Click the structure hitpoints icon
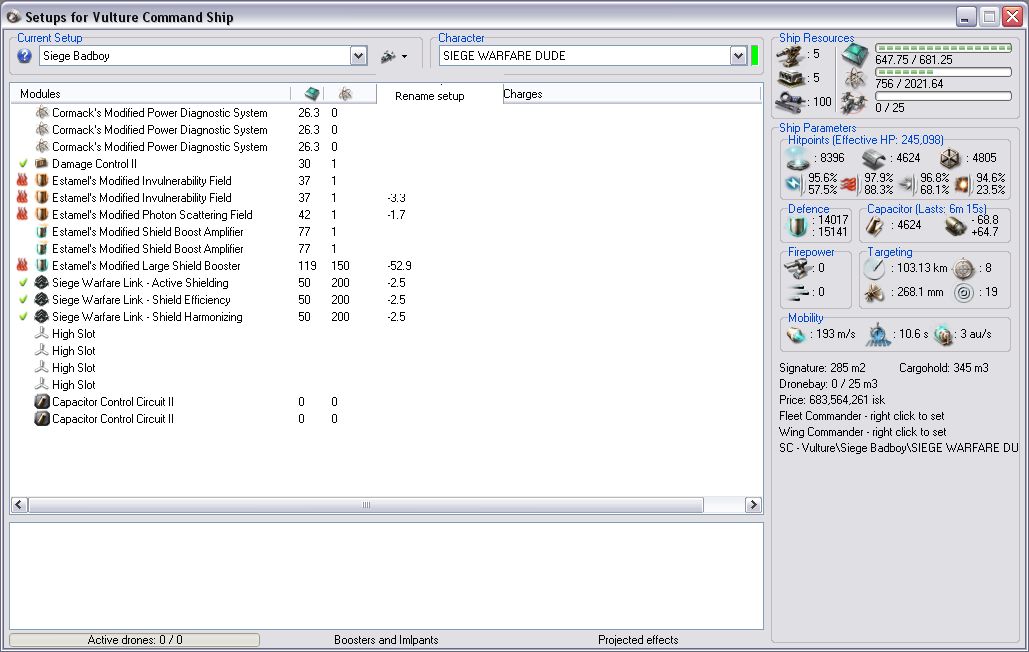This screenshot has height=652, width=1029. coord(950,159)
